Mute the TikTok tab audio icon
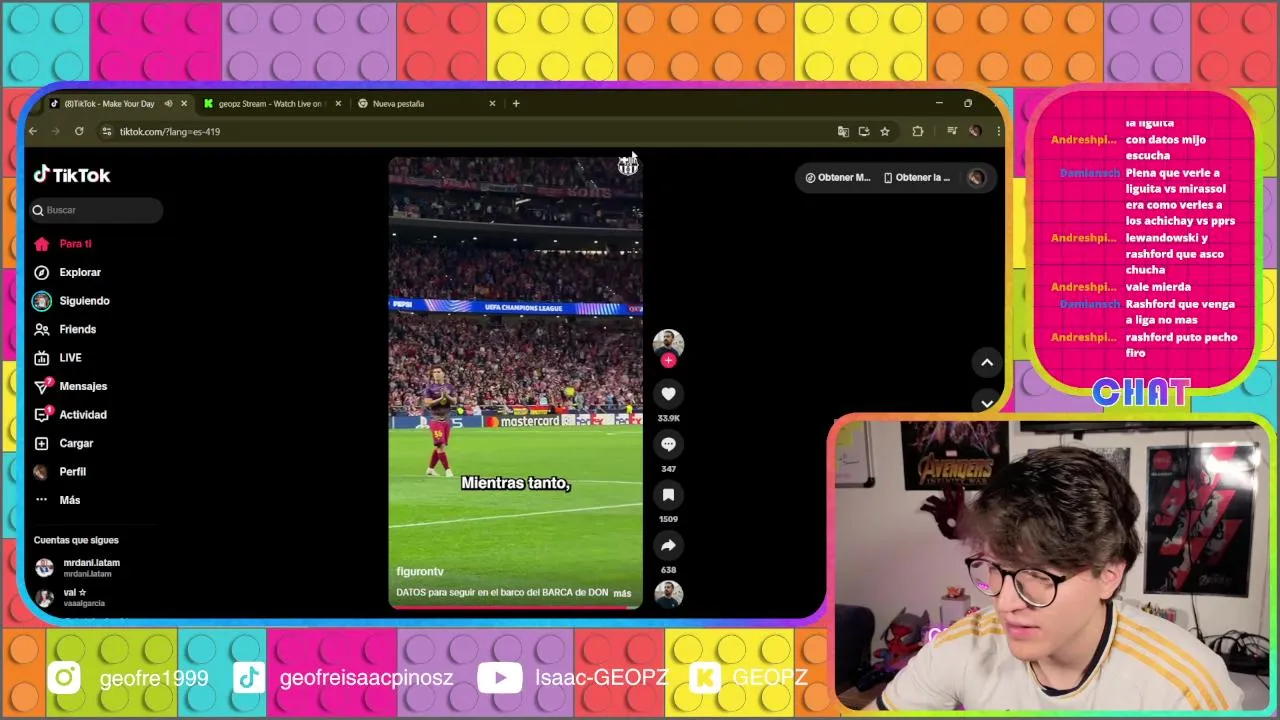Viewport: 1280px width, 720px height. [168, 104]
